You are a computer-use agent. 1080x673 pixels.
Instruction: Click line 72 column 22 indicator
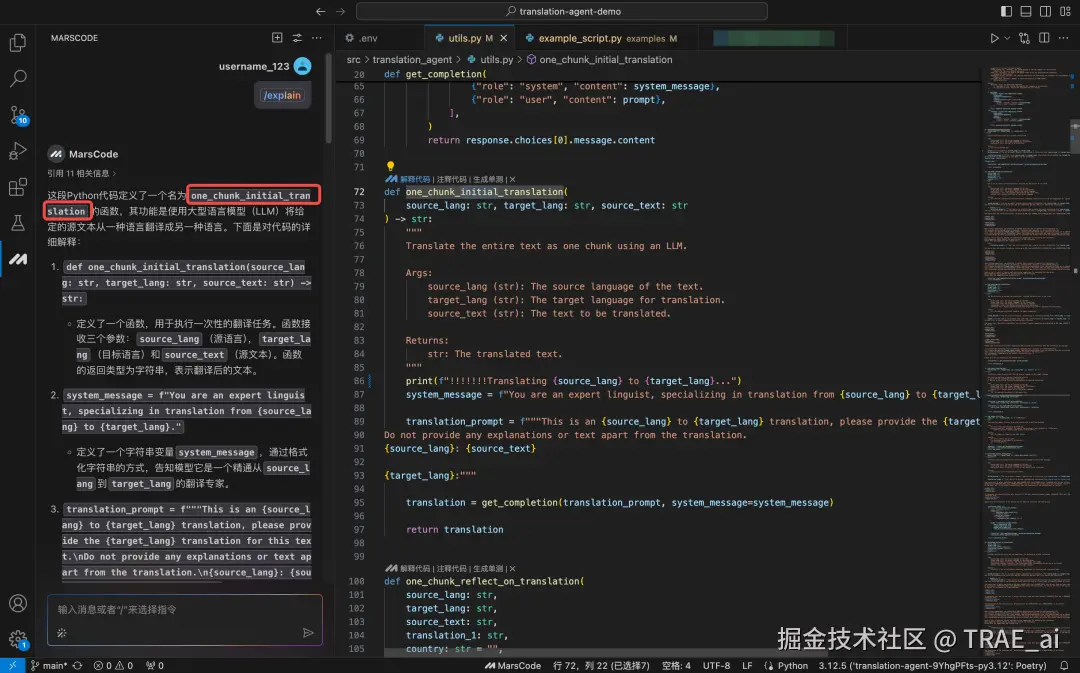601,665
